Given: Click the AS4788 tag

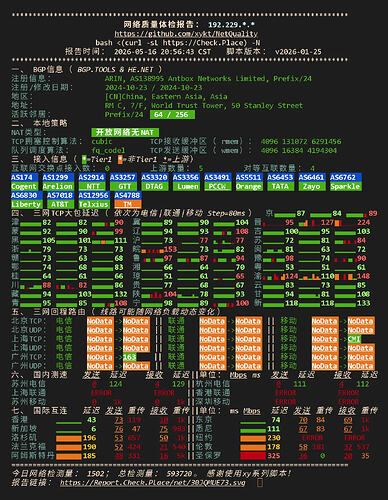Looking at the screenshot, I should click(x=128, y=195).
